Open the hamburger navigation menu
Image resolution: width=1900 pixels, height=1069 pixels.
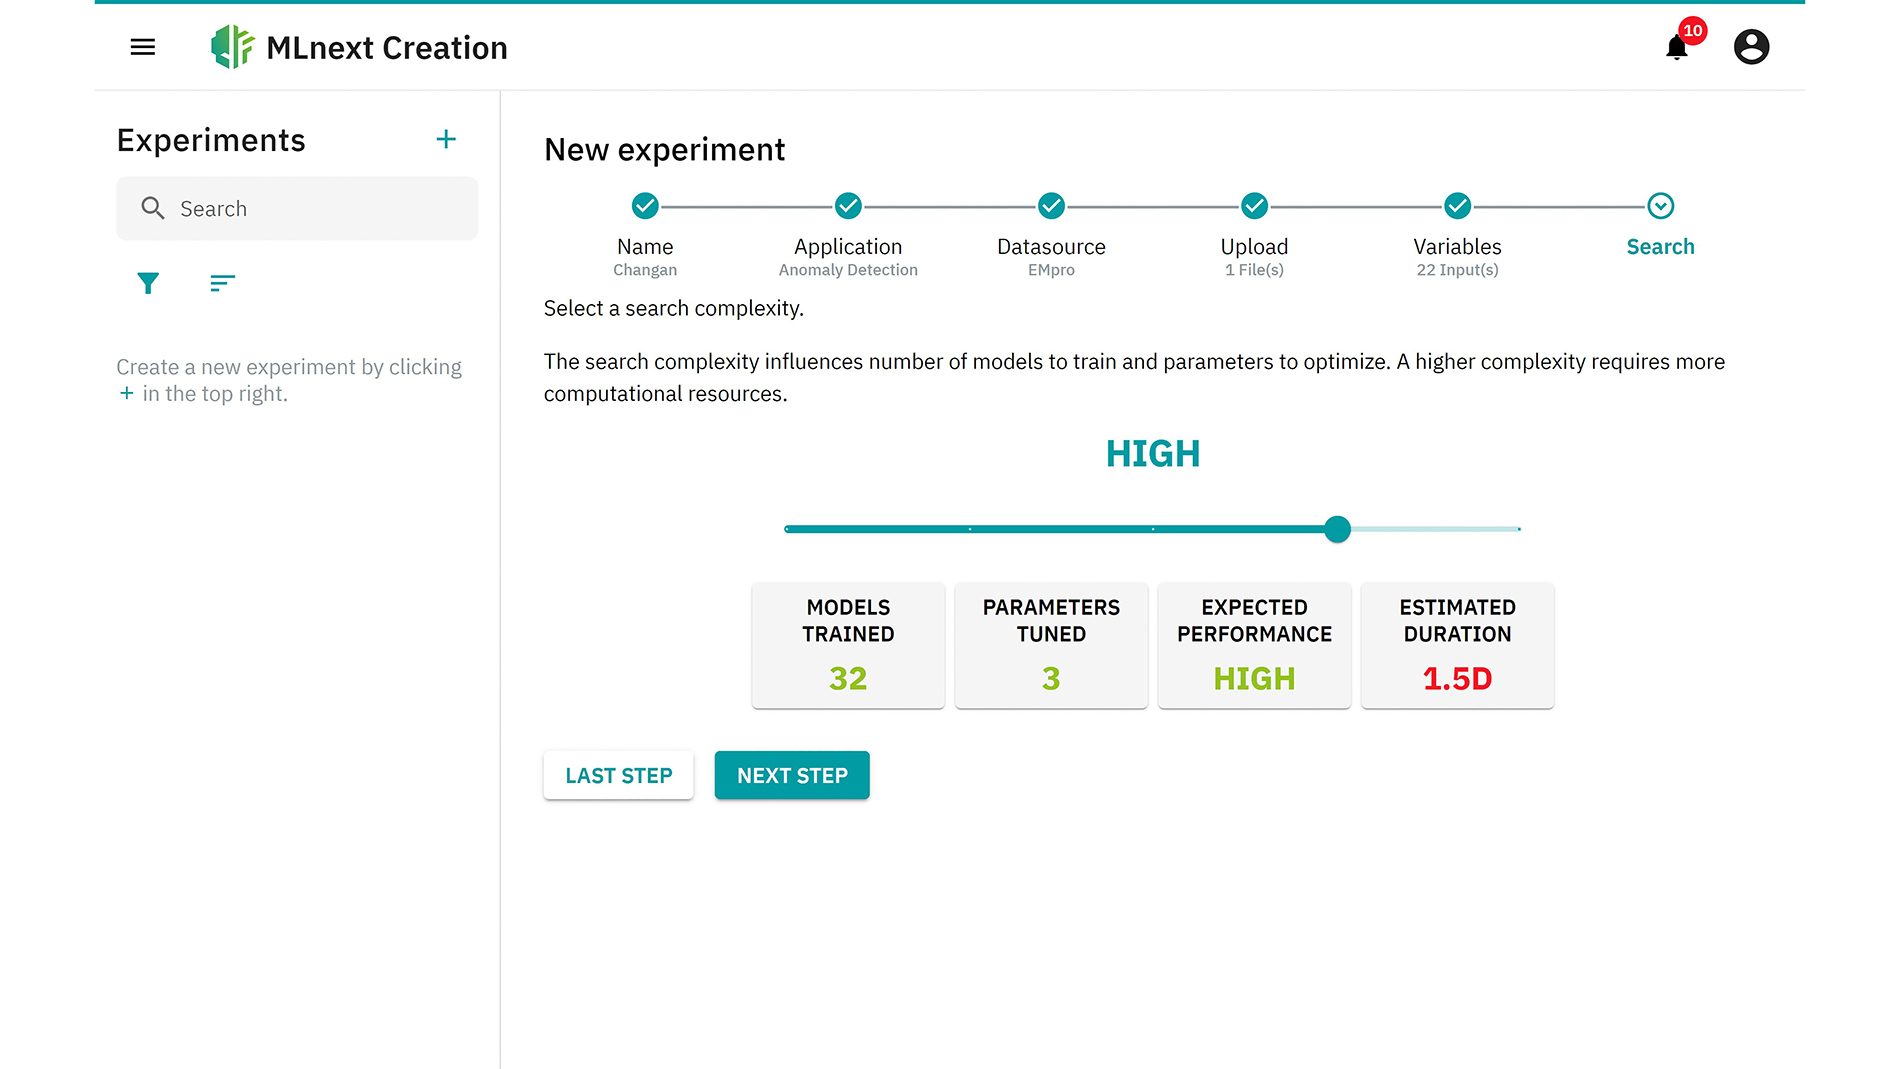point(143,47)
